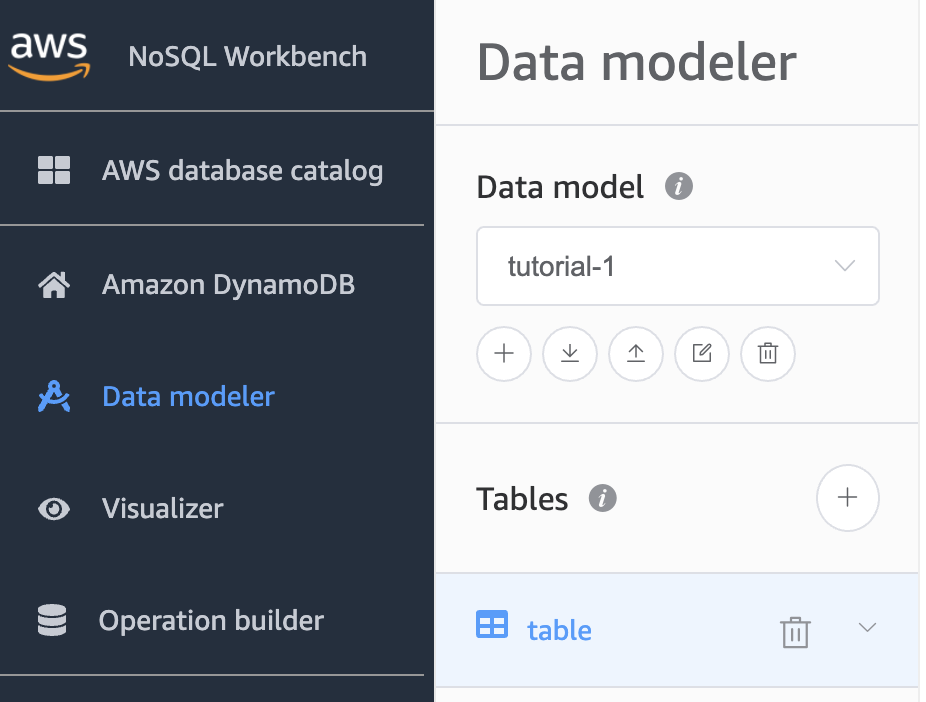The width and height of the screenshot is (926, 702).
Task: Click the Data model info icon
Action: click(679, 187)
